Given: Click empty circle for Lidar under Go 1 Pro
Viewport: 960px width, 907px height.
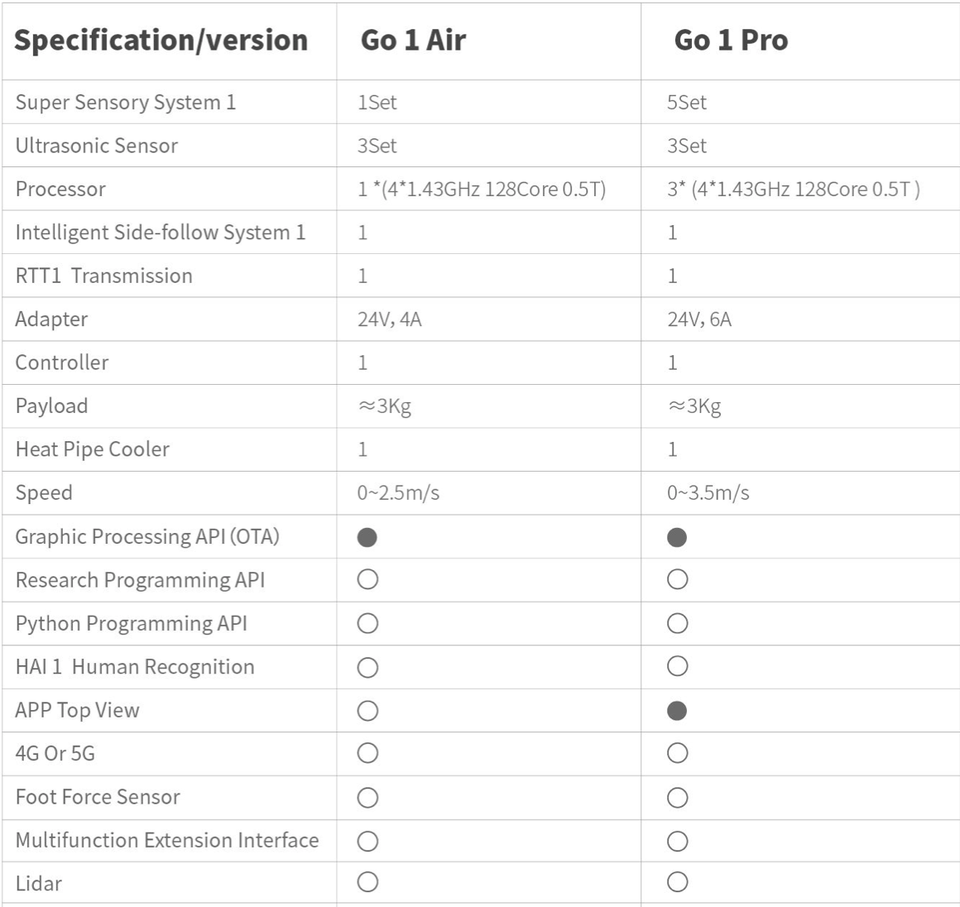Looking at the screenshot, I should click(x=677, y=882).
